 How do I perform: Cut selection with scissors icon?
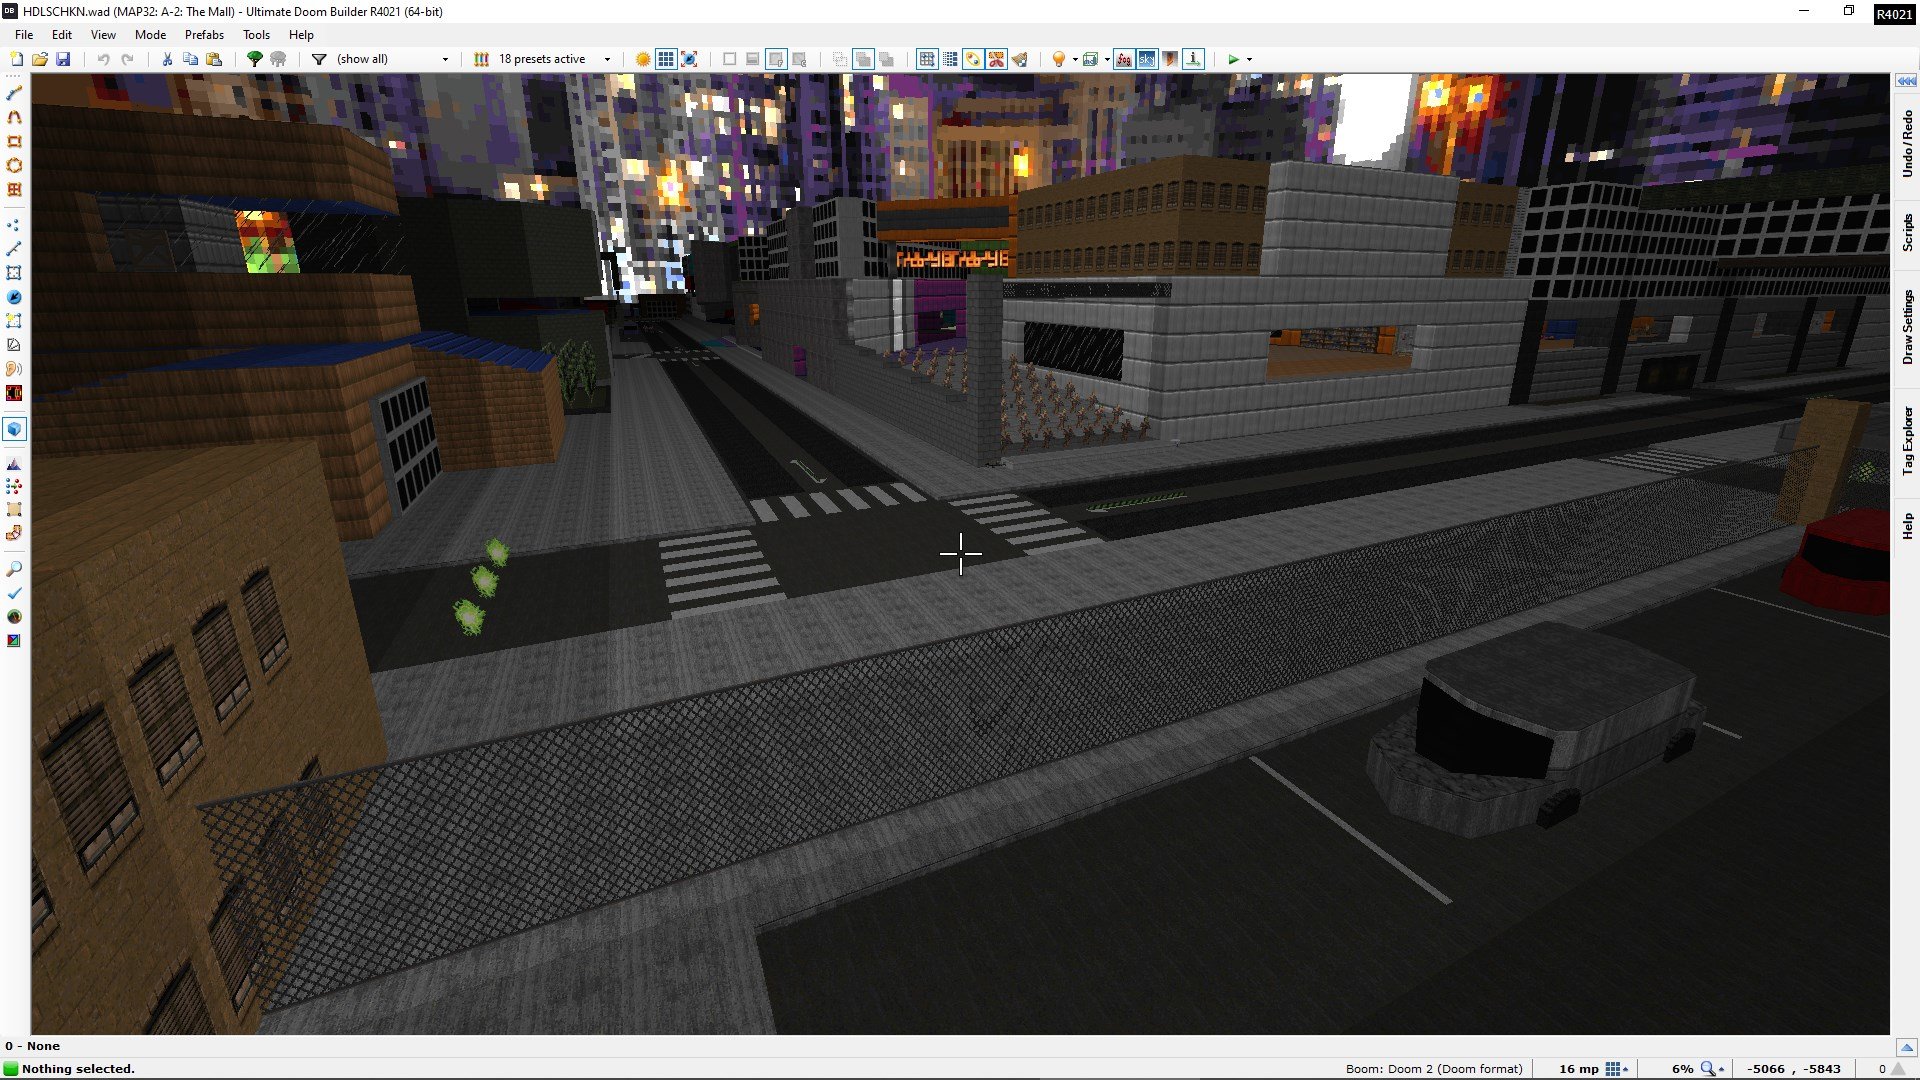click(x=167, y=59)
